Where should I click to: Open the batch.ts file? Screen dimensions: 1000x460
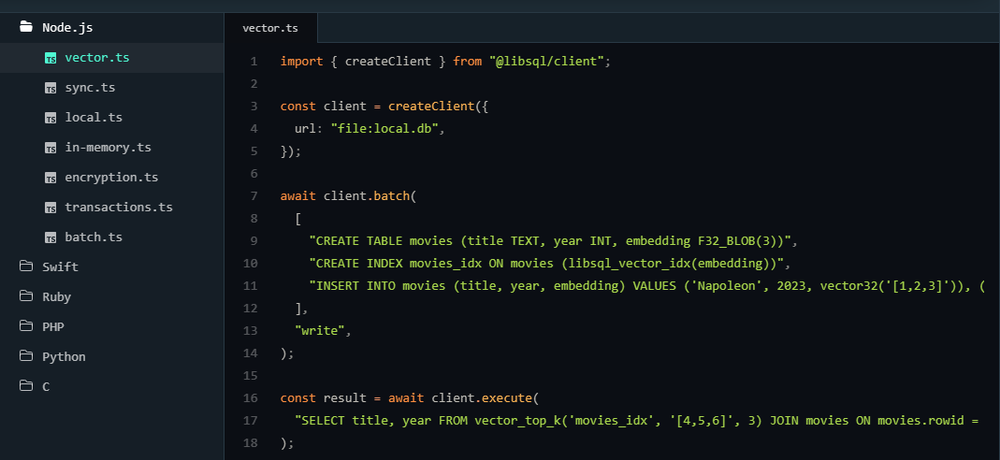click(112, 237)
